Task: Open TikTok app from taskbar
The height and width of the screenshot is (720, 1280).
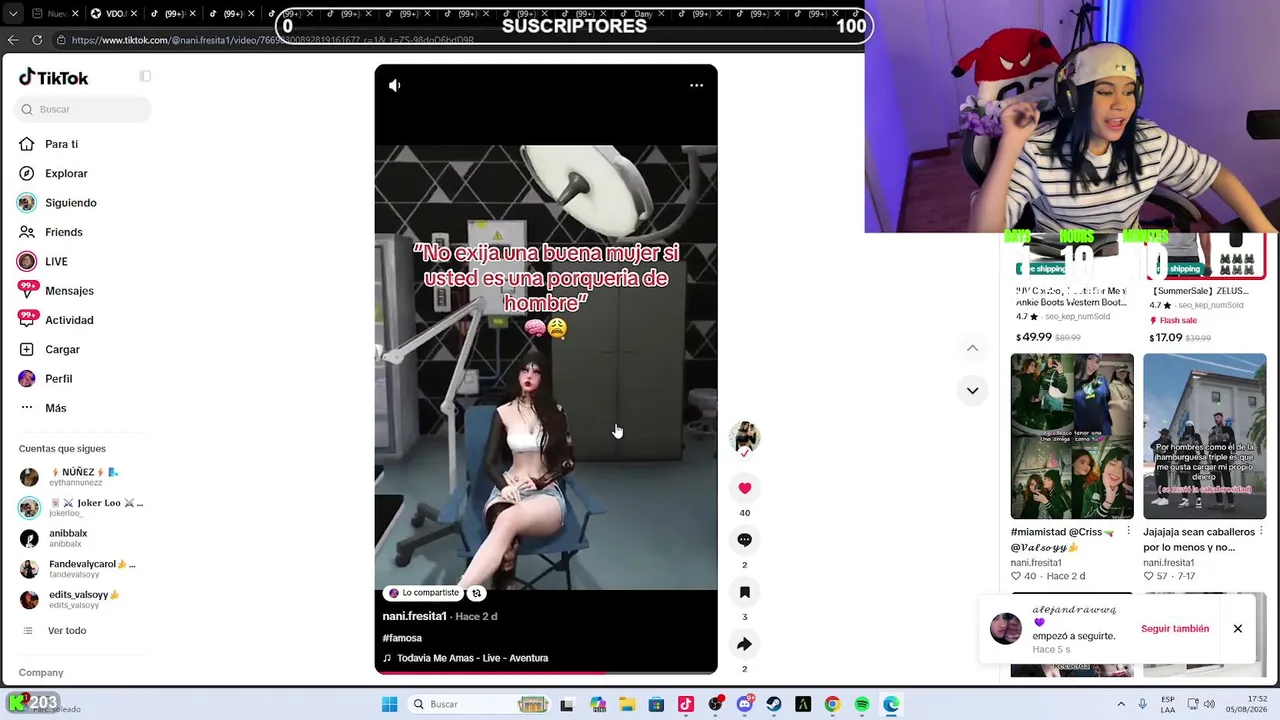Action: tap(685, 704)
